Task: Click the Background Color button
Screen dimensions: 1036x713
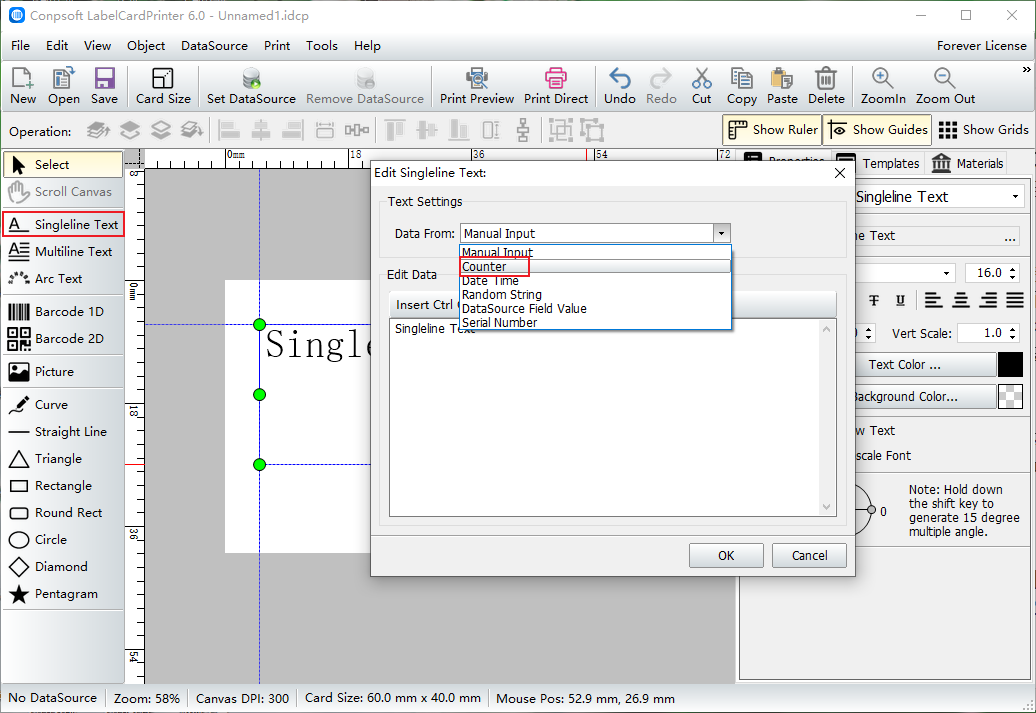Action: point(925,396)
